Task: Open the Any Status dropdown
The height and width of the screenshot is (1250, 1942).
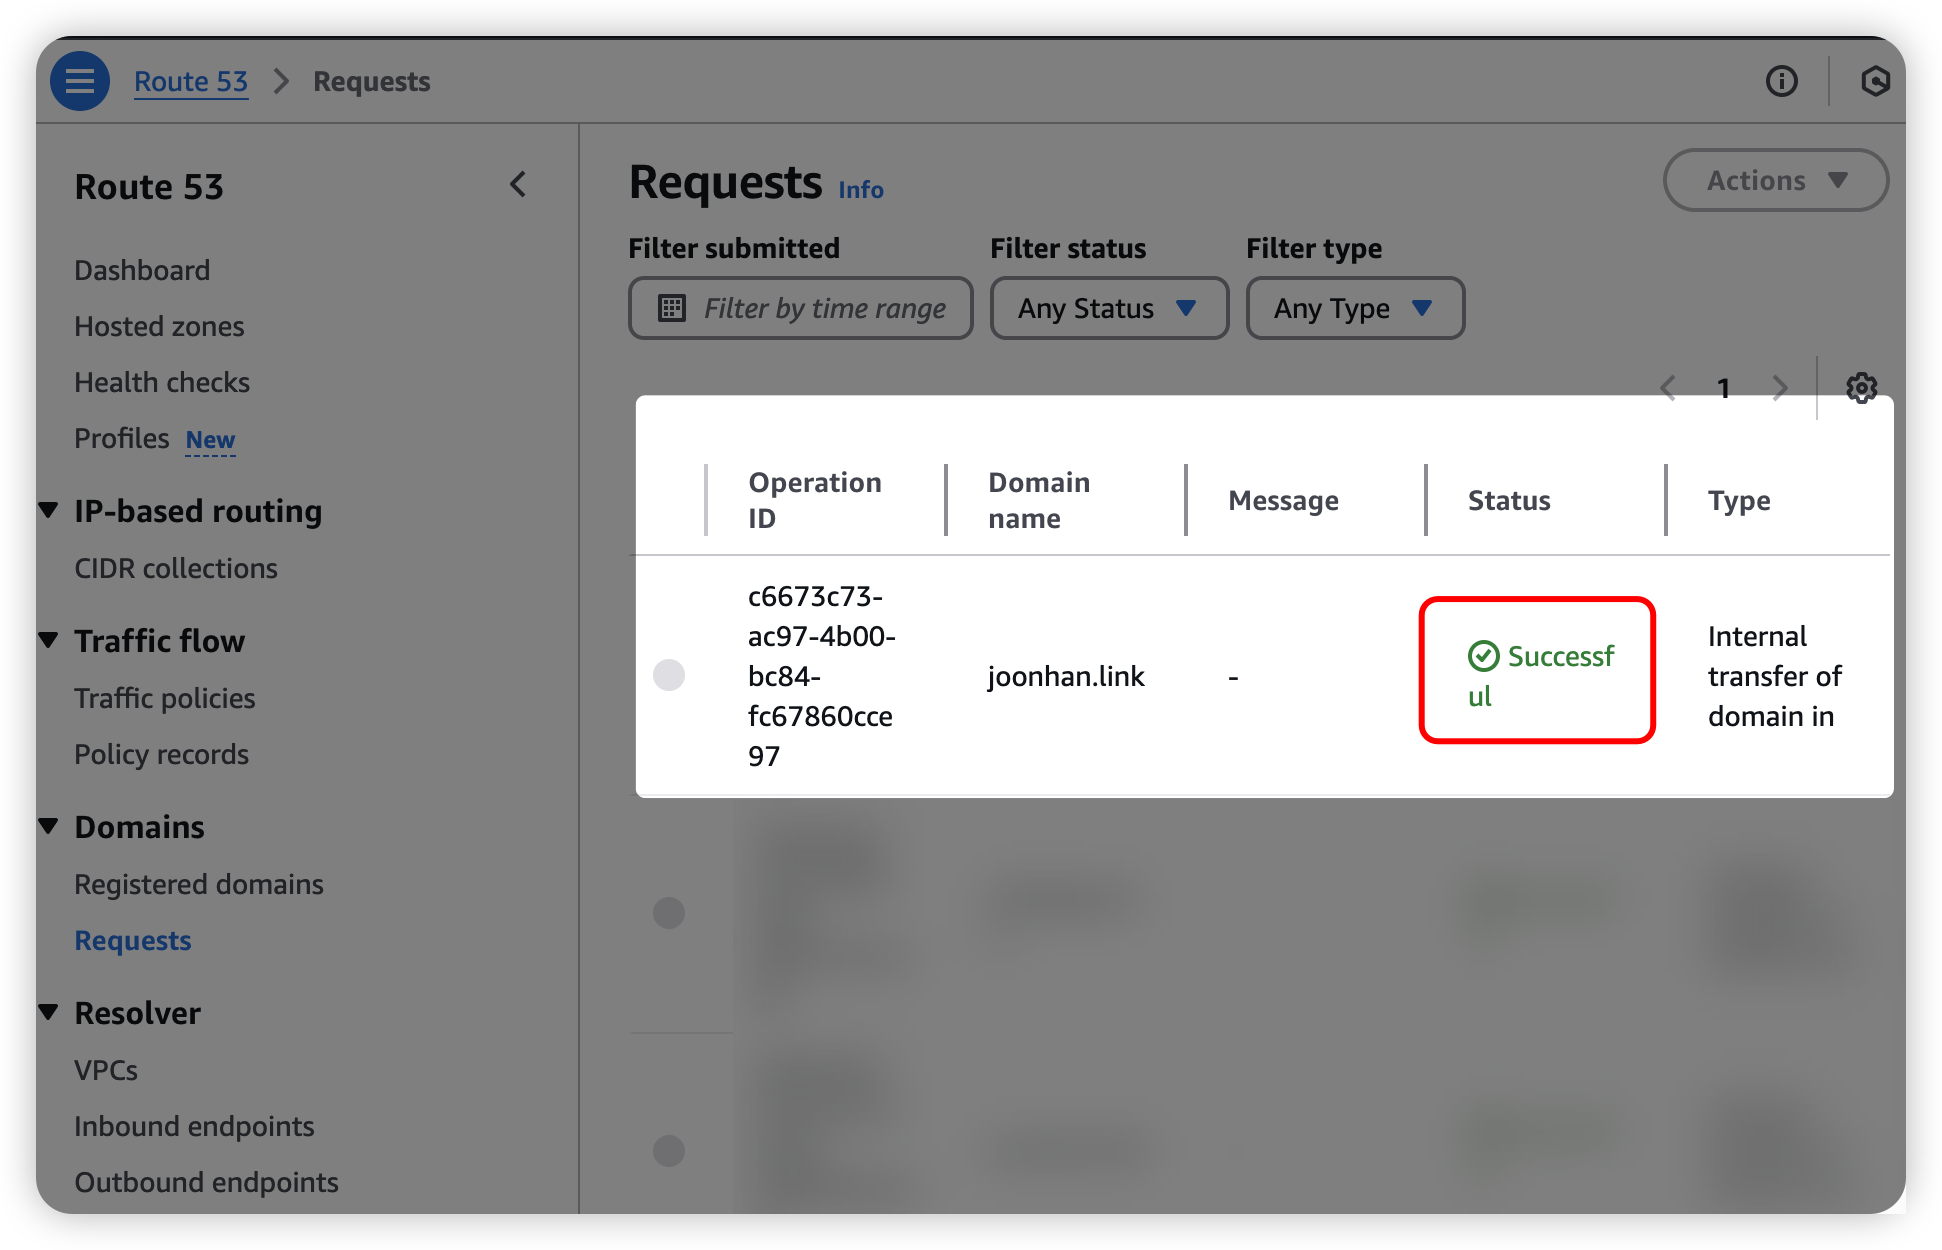Action: 1108,308
